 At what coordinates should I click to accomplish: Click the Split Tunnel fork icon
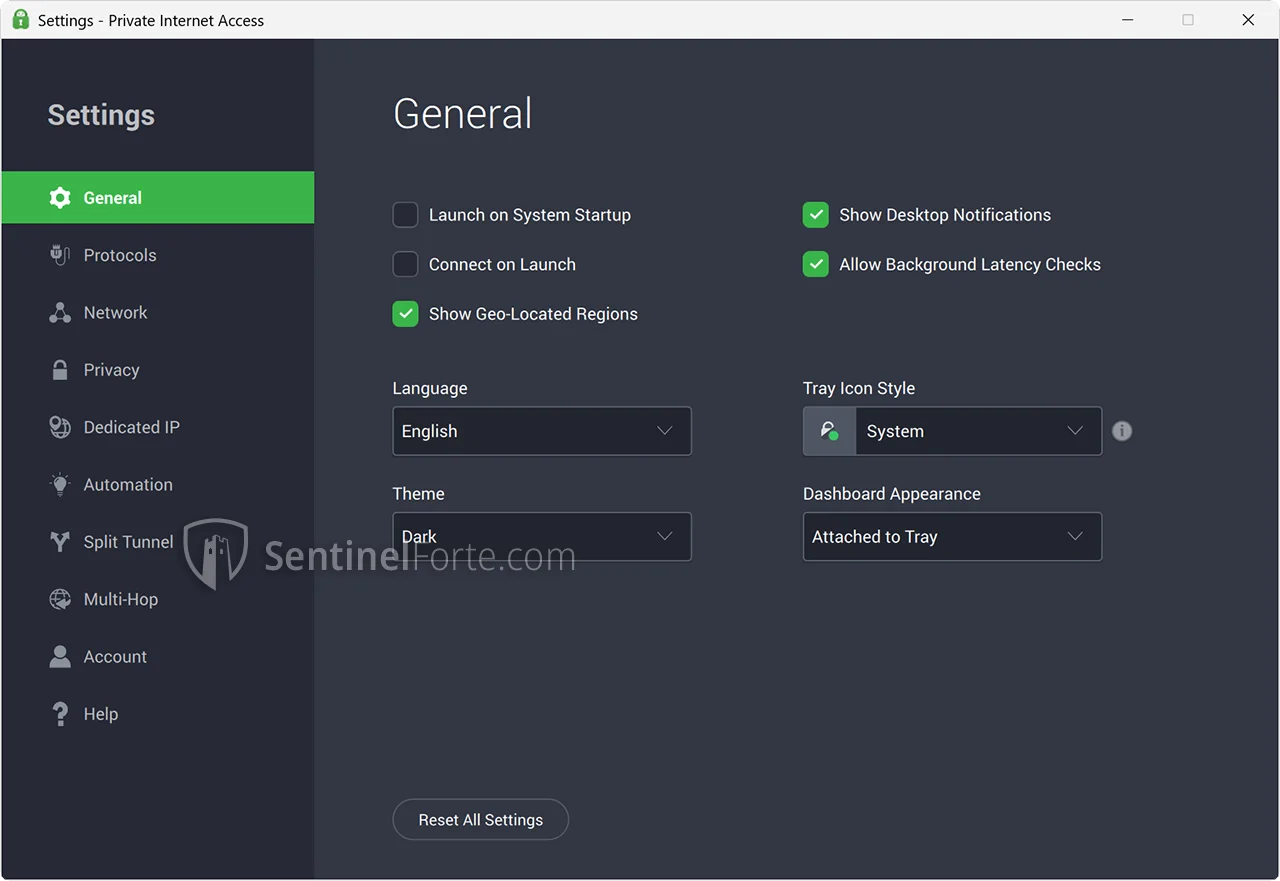pyautogui.click(x=60, y=542)
